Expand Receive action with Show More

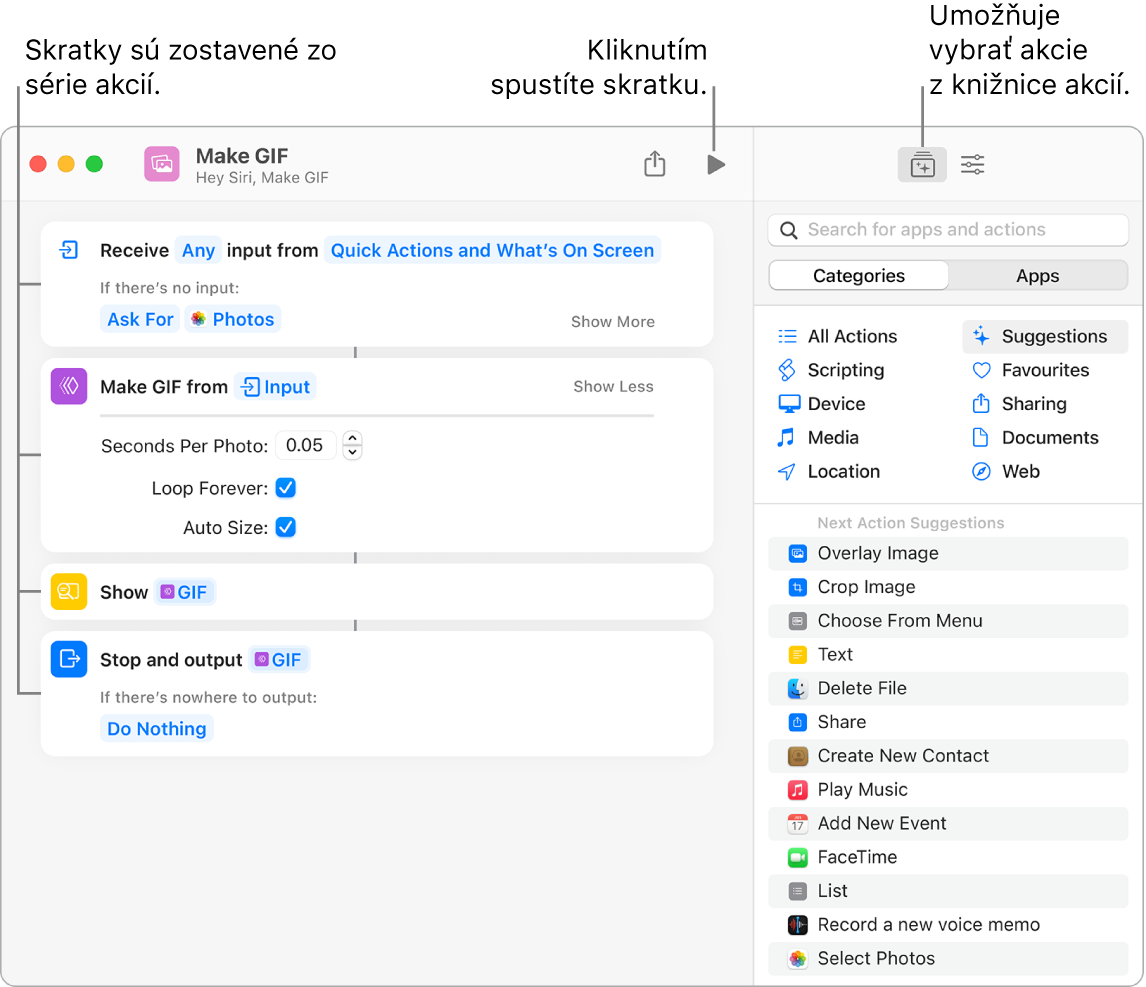click(612, 322)
